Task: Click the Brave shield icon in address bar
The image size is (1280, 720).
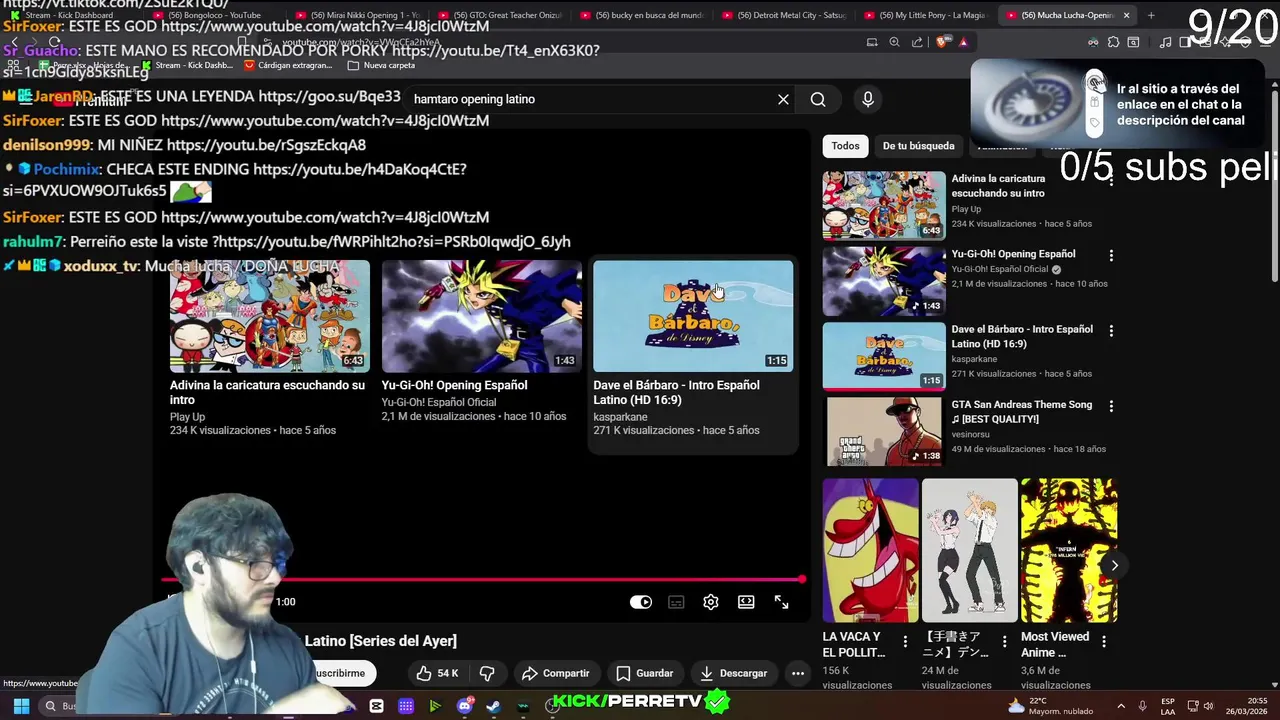Action: click(941, 42)
